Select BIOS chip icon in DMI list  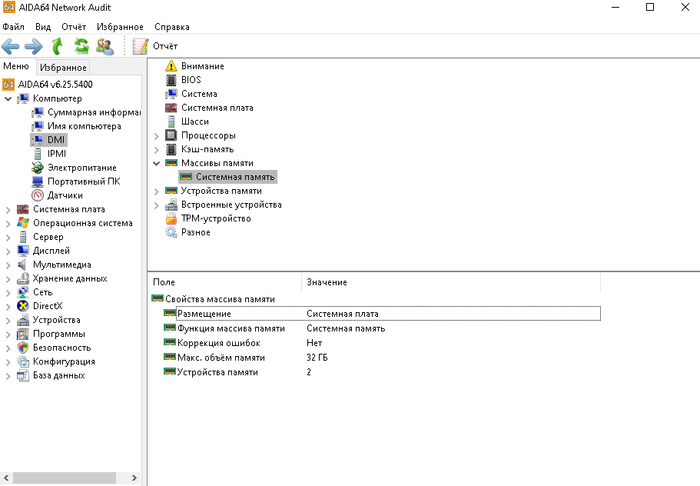tap(171, 80)
